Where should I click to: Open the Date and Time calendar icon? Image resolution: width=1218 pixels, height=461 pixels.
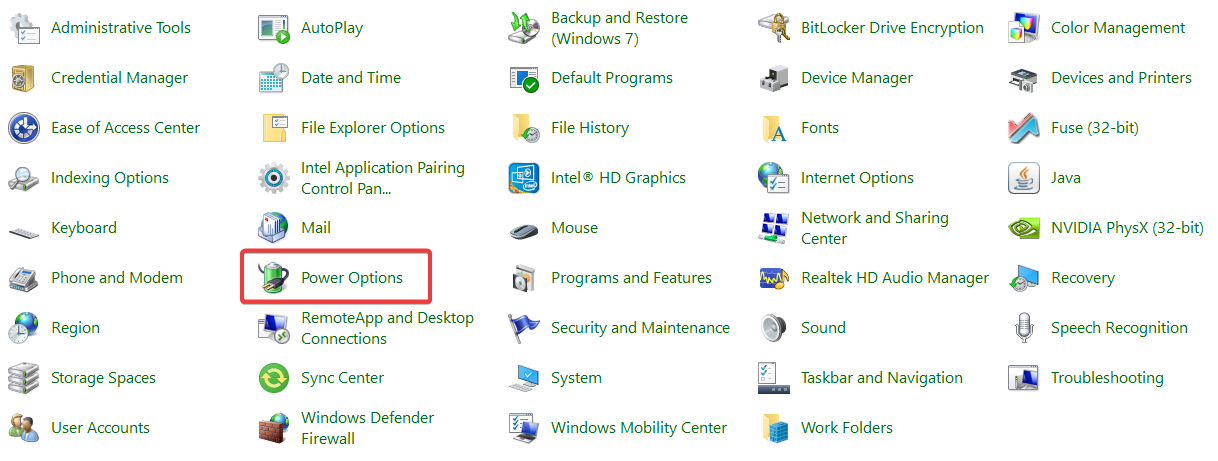[x=274, y=78]
